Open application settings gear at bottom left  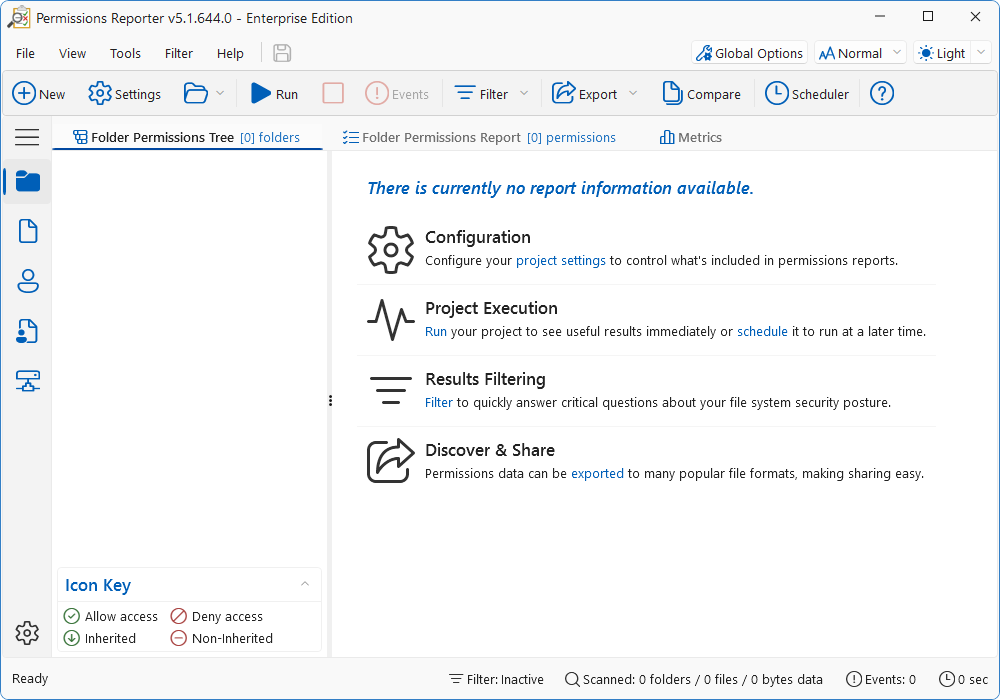27,633
